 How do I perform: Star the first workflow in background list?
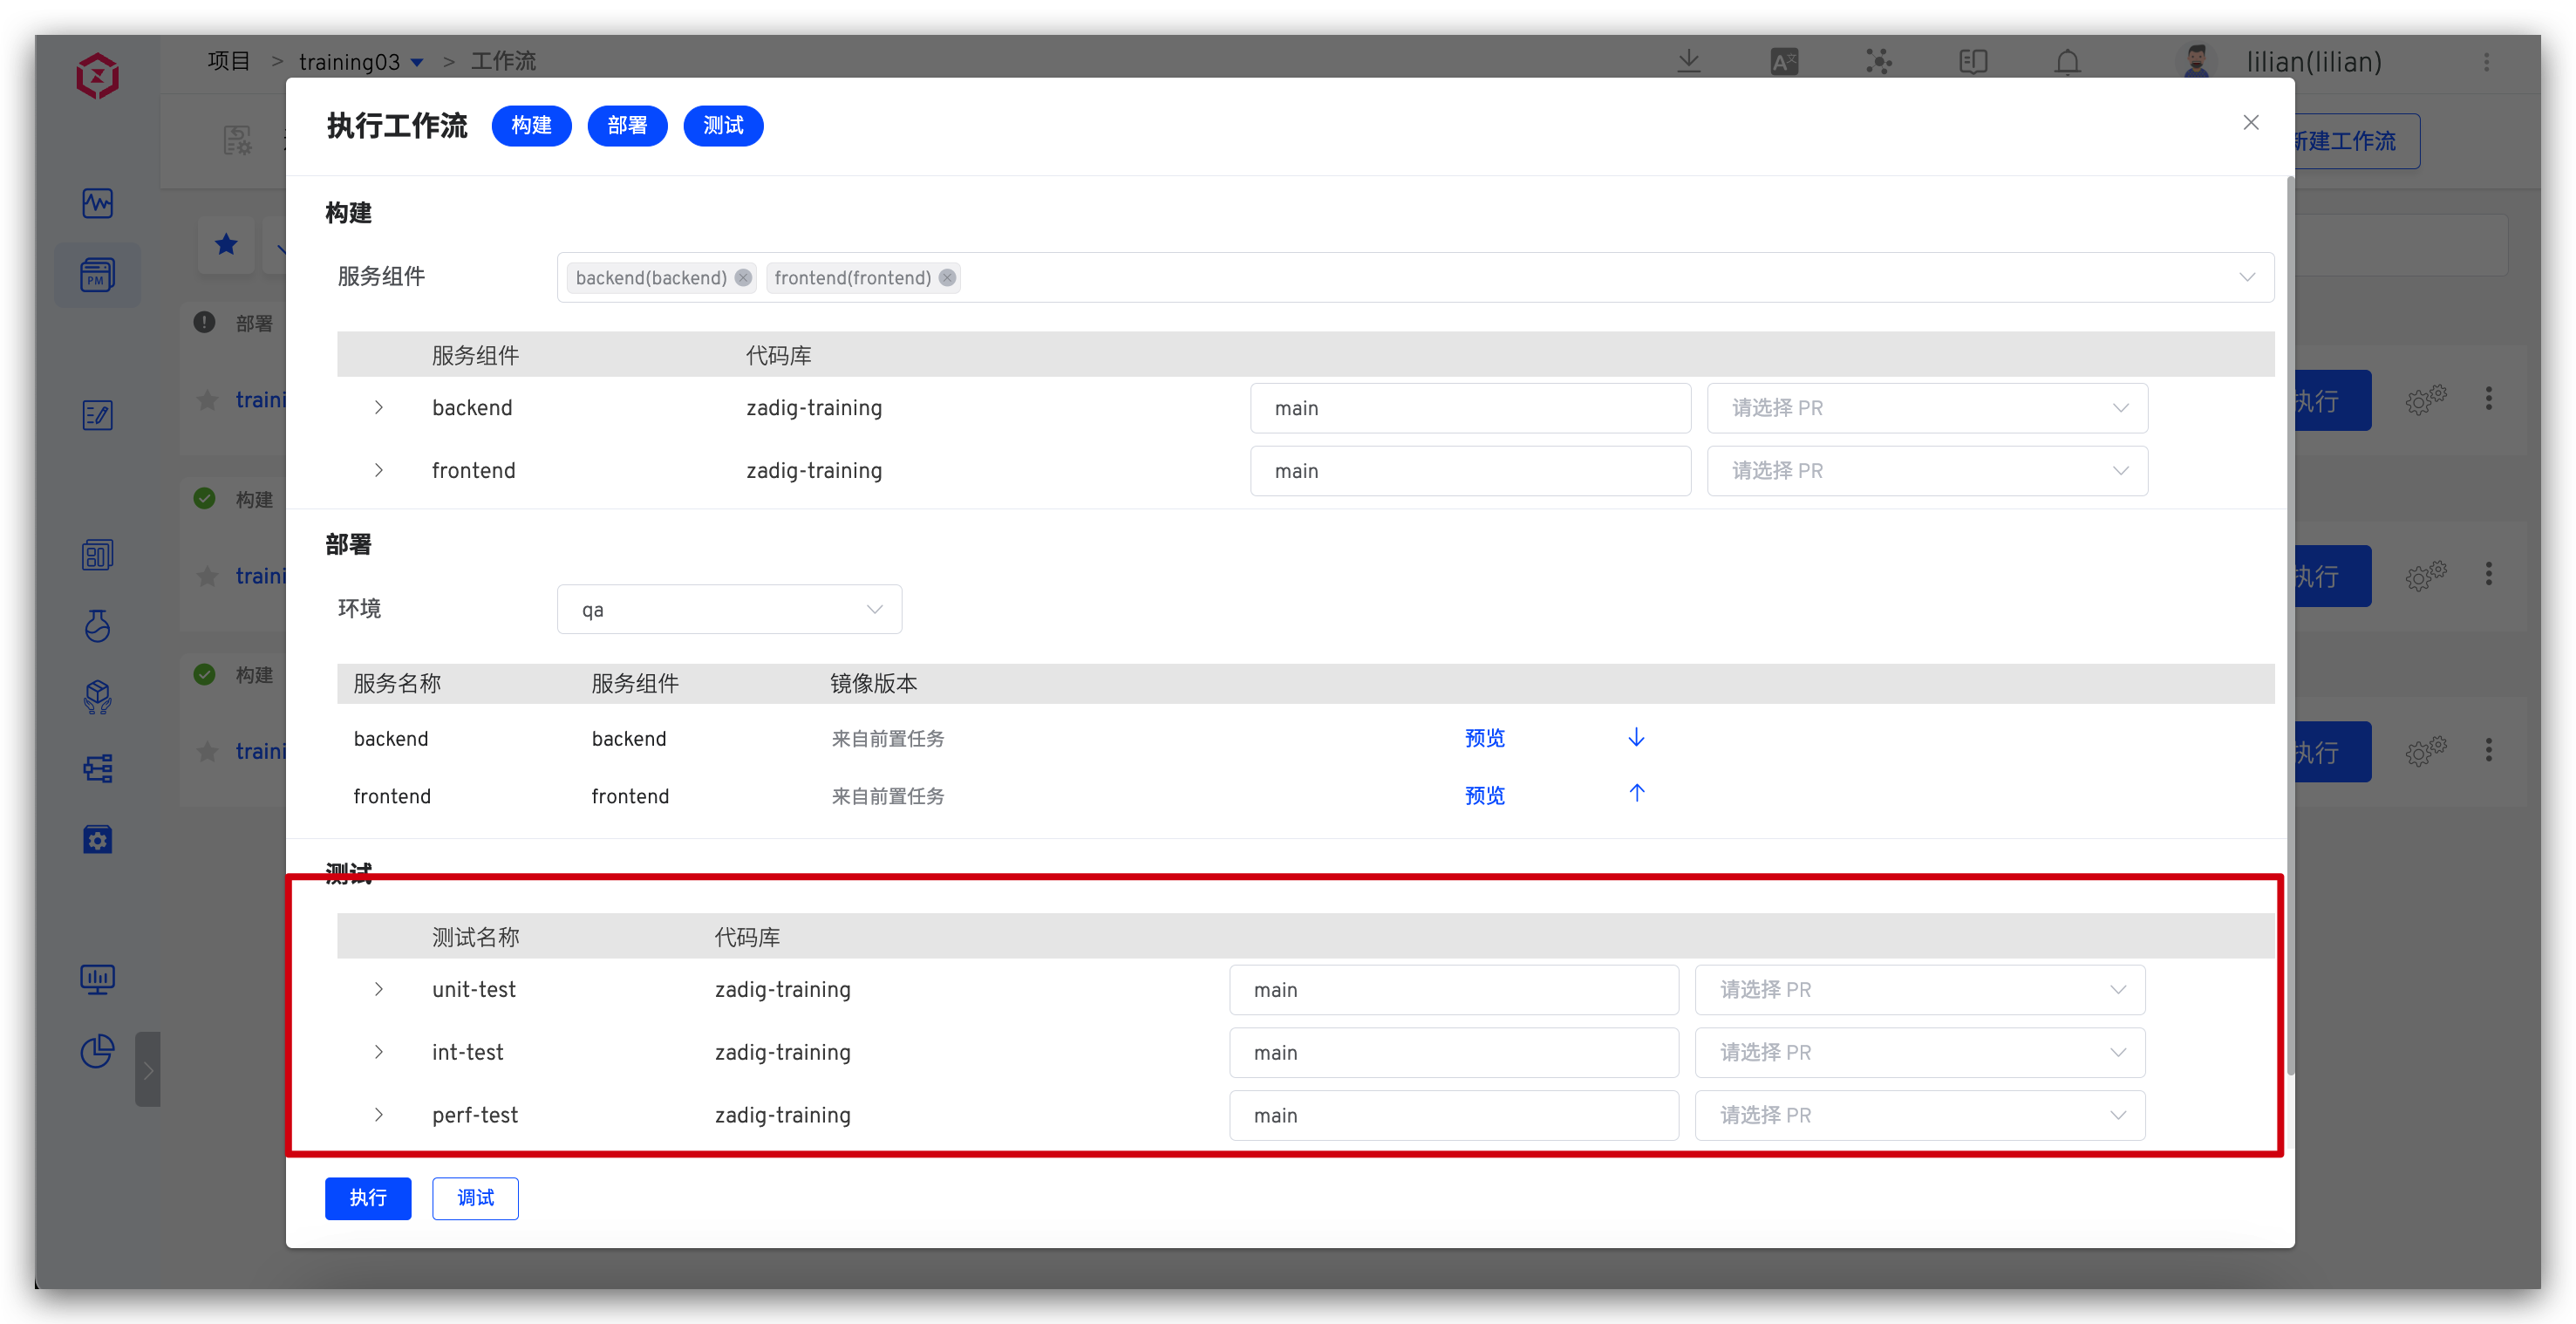207,400
